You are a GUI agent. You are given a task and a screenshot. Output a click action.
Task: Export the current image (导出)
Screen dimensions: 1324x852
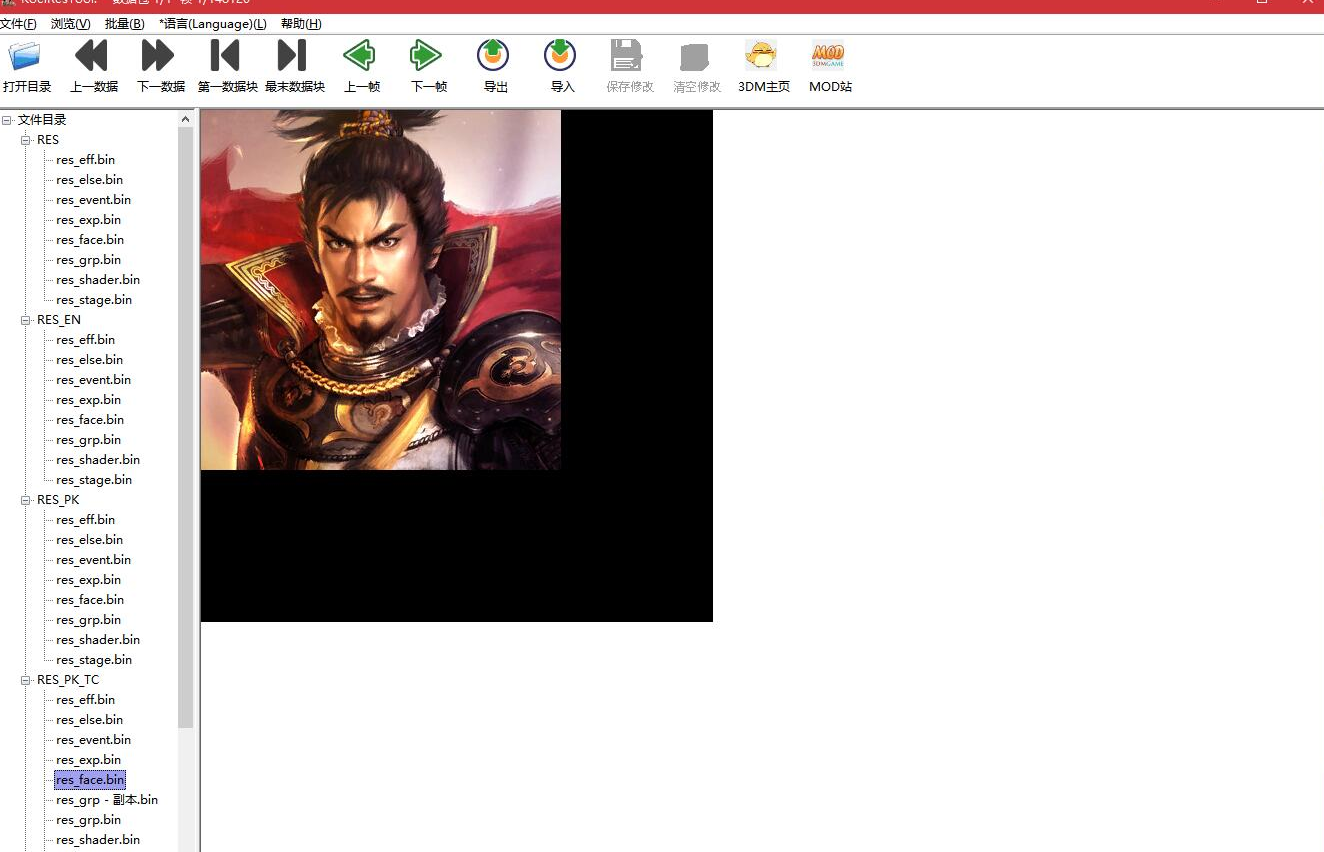[x=495, y=67]
